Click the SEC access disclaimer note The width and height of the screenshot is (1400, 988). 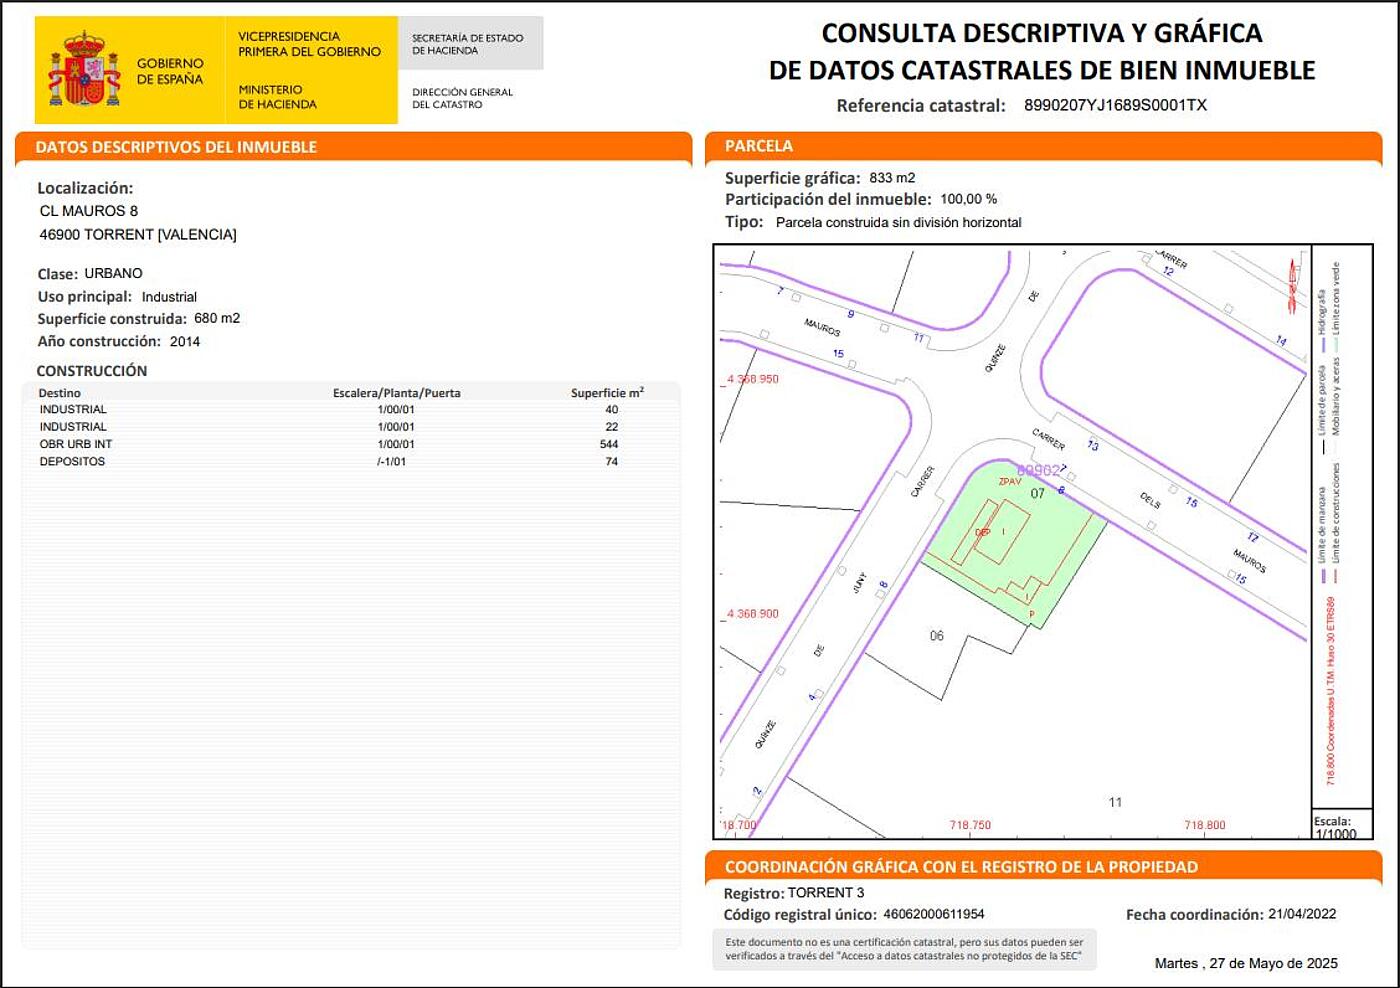pos(904,949)
